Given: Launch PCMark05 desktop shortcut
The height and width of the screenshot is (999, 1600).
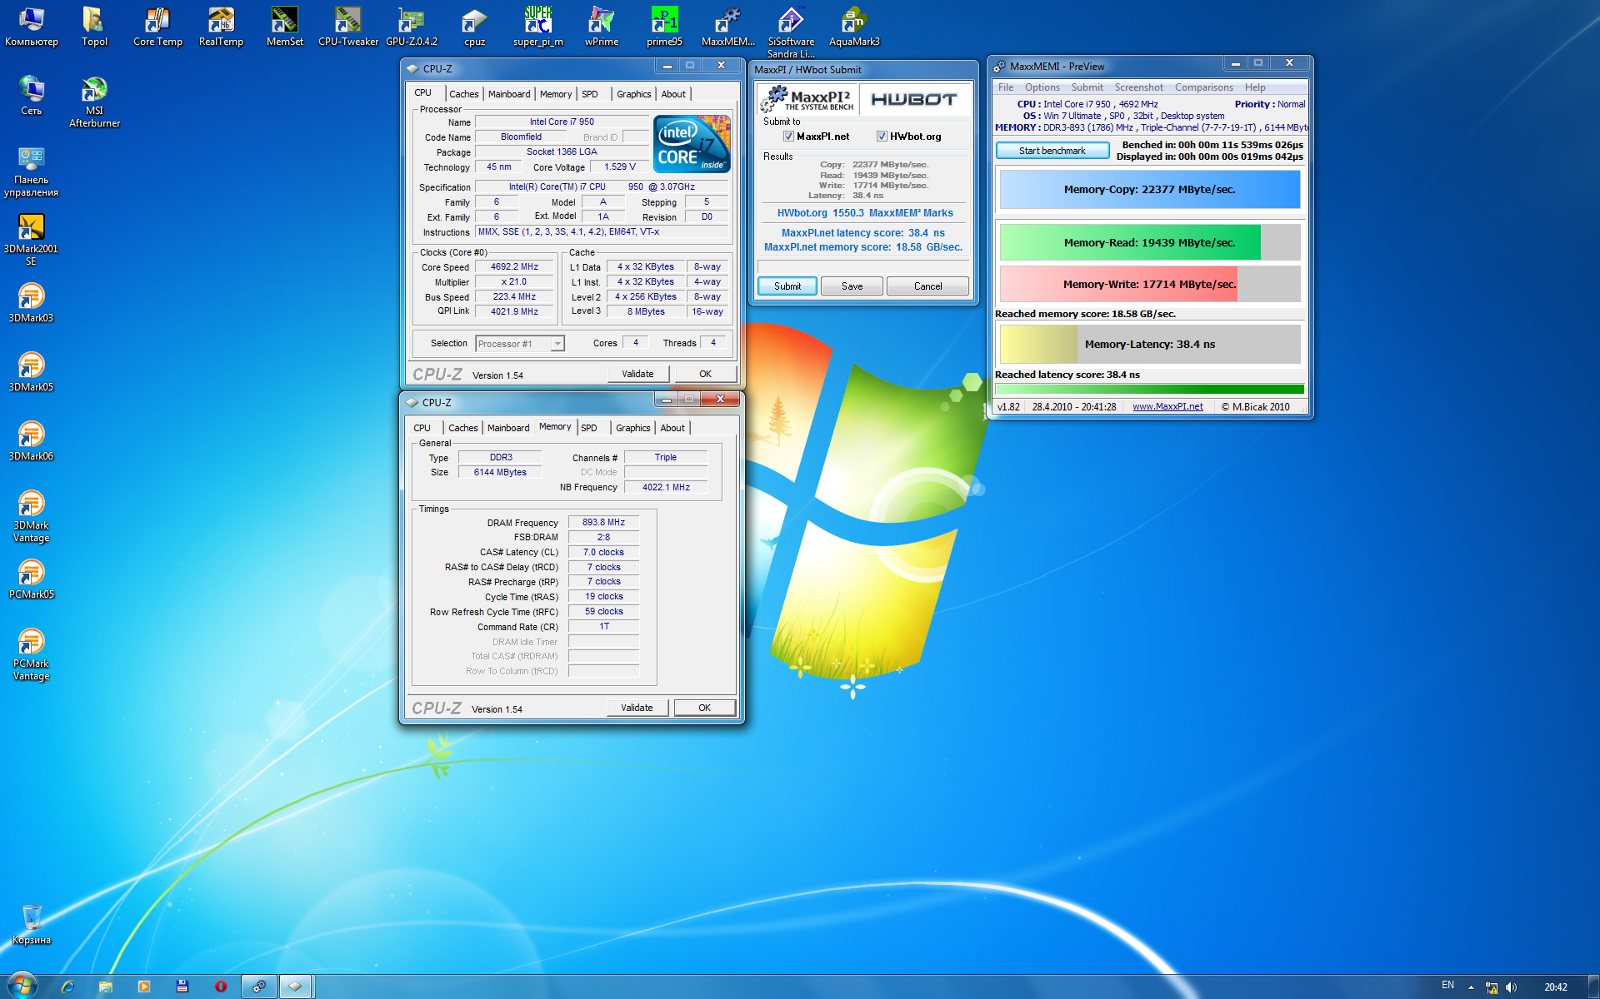Looking at the screenshot, I should (31, 579).
